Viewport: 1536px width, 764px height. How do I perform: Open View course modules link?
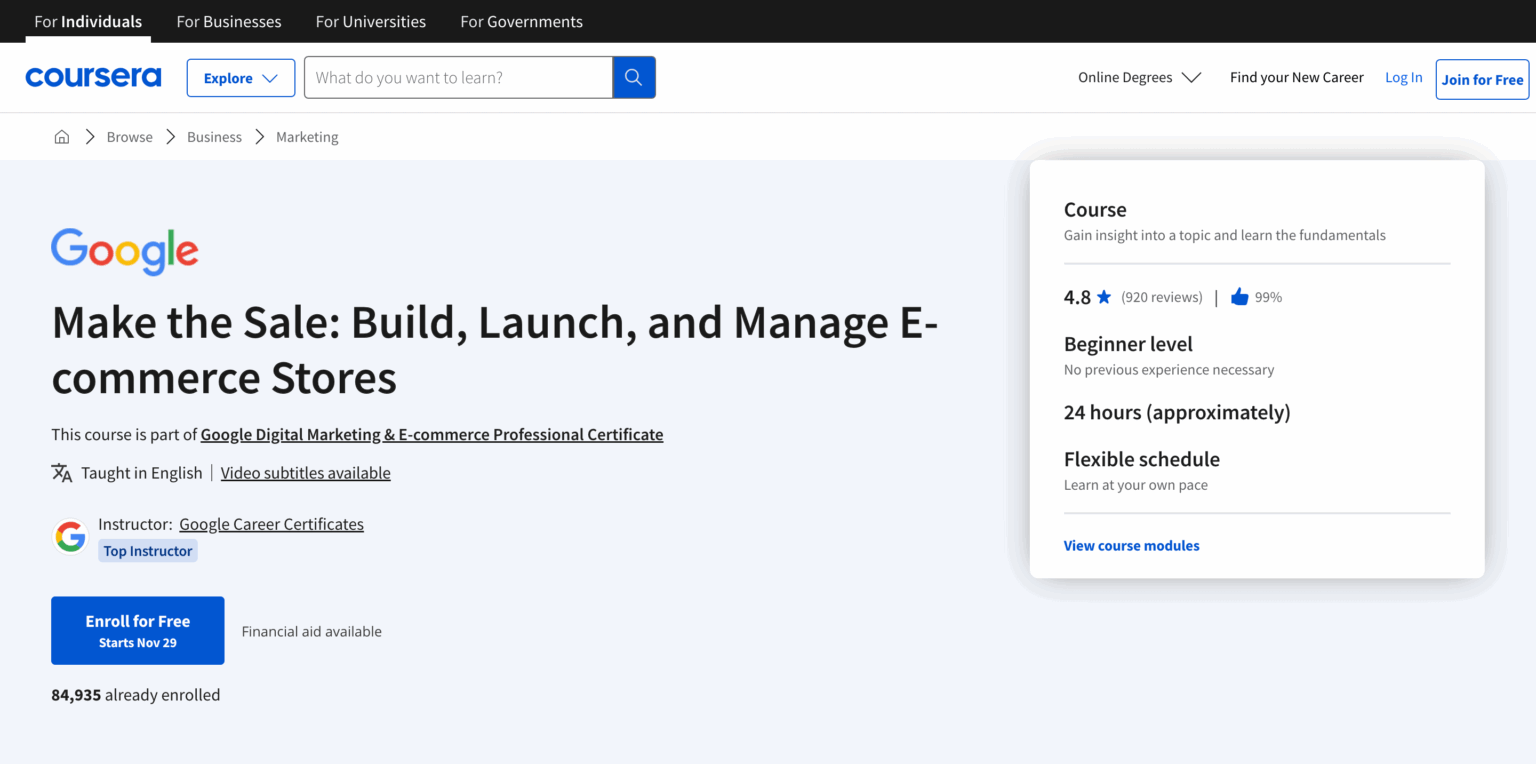tap(1131, 546)
